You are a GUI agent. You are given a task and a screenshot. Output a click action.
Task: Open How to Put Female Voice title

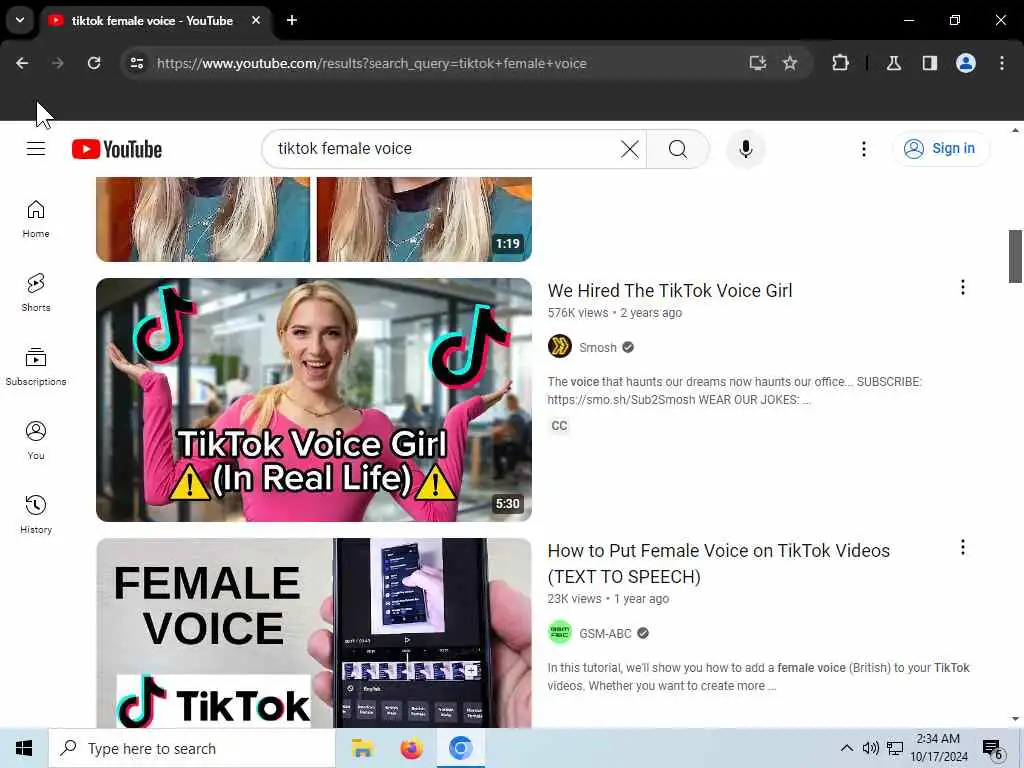click(x=718, y=564)
